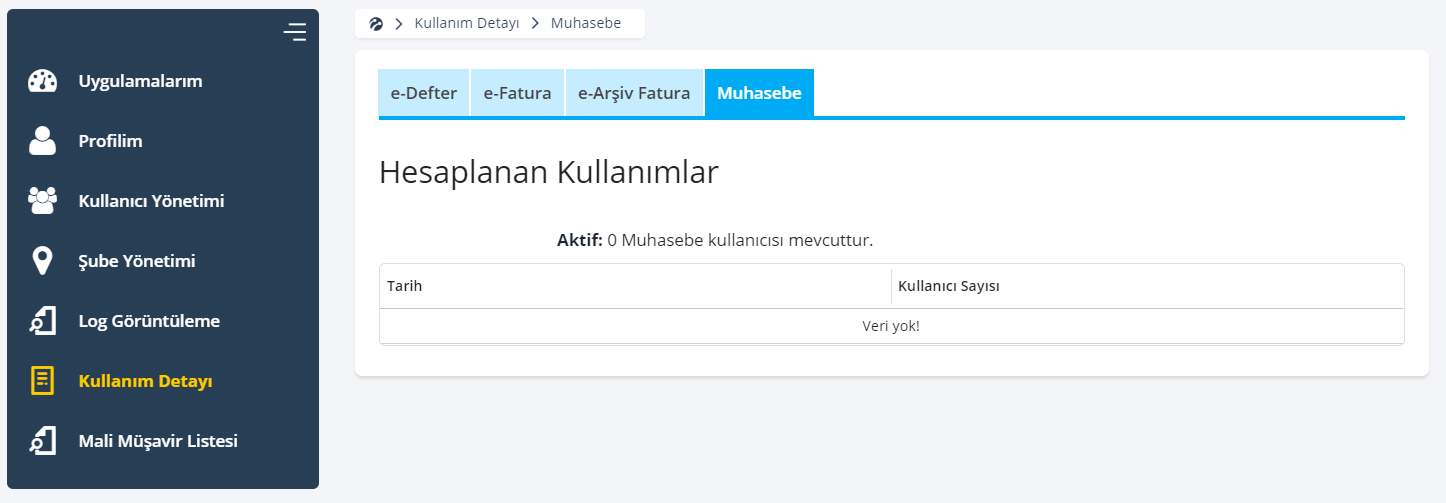Open Uygulamalarım in the sidebar
The image size is (1446, 503).
141,81
